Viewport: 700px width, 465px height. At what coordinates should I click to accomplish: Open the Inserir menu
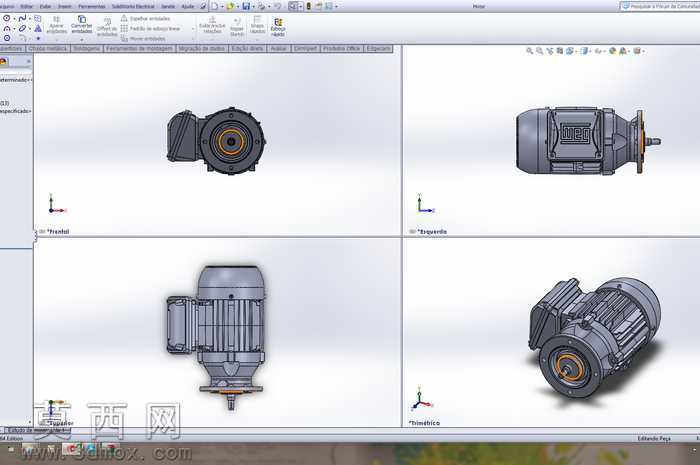64,6
